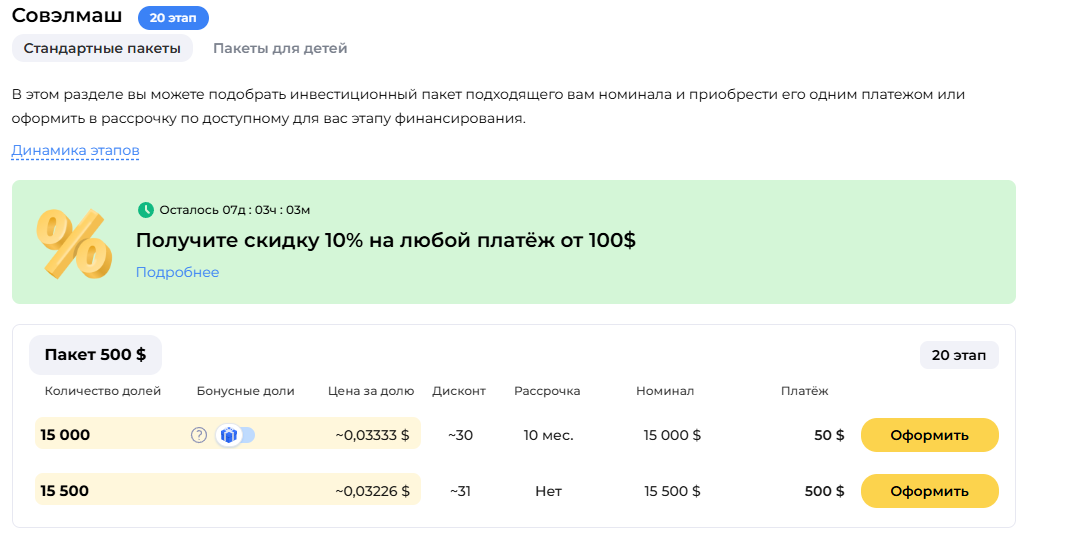The width and height of the screenshot is (1085, 535).
Task: Select the 15 500 shares quantity
Action: 64,491
